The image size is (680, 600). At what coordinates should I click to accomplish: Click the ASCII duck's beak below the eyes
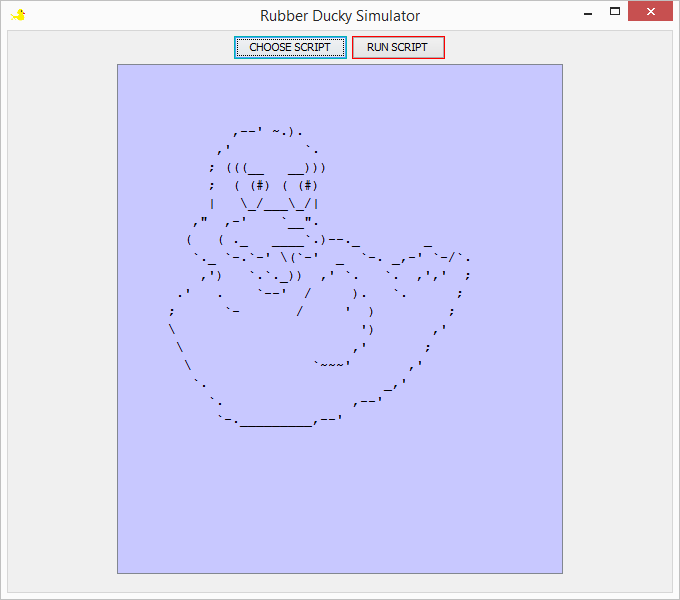(x=275, y=205)
